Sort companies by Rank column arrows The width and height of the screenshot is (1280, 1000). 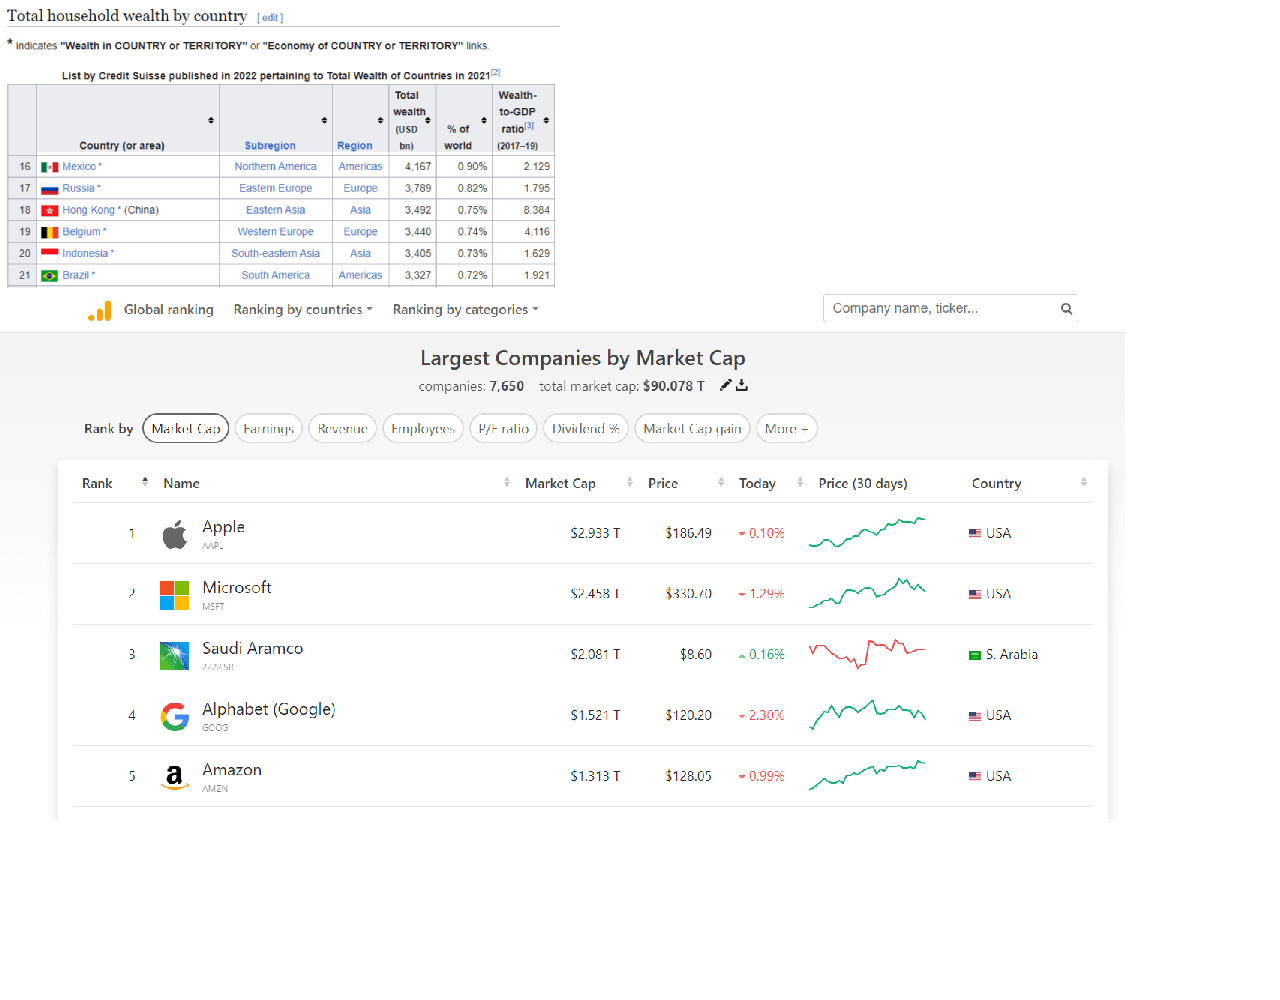[145, 482]
